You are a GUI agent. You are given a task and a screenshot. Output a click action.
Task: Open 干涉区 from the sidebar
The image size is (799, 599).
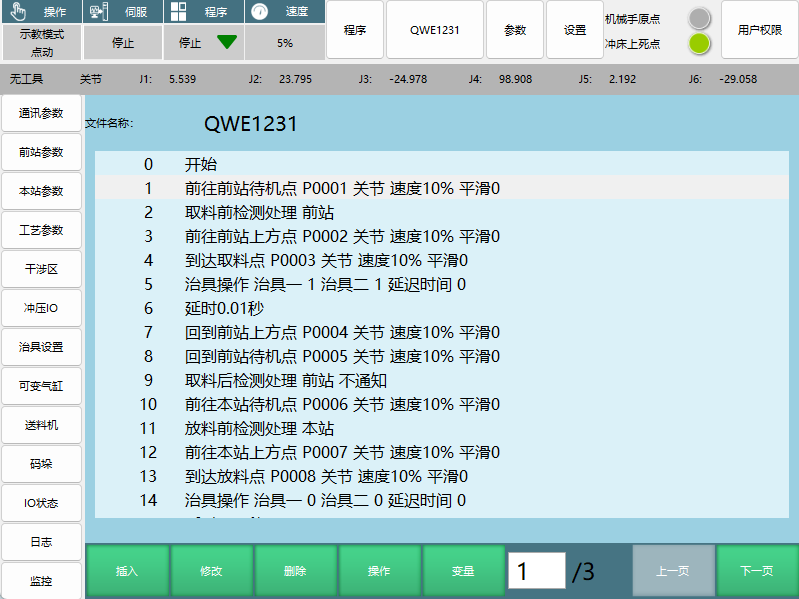pyautogui.click(x=41, y=269)
